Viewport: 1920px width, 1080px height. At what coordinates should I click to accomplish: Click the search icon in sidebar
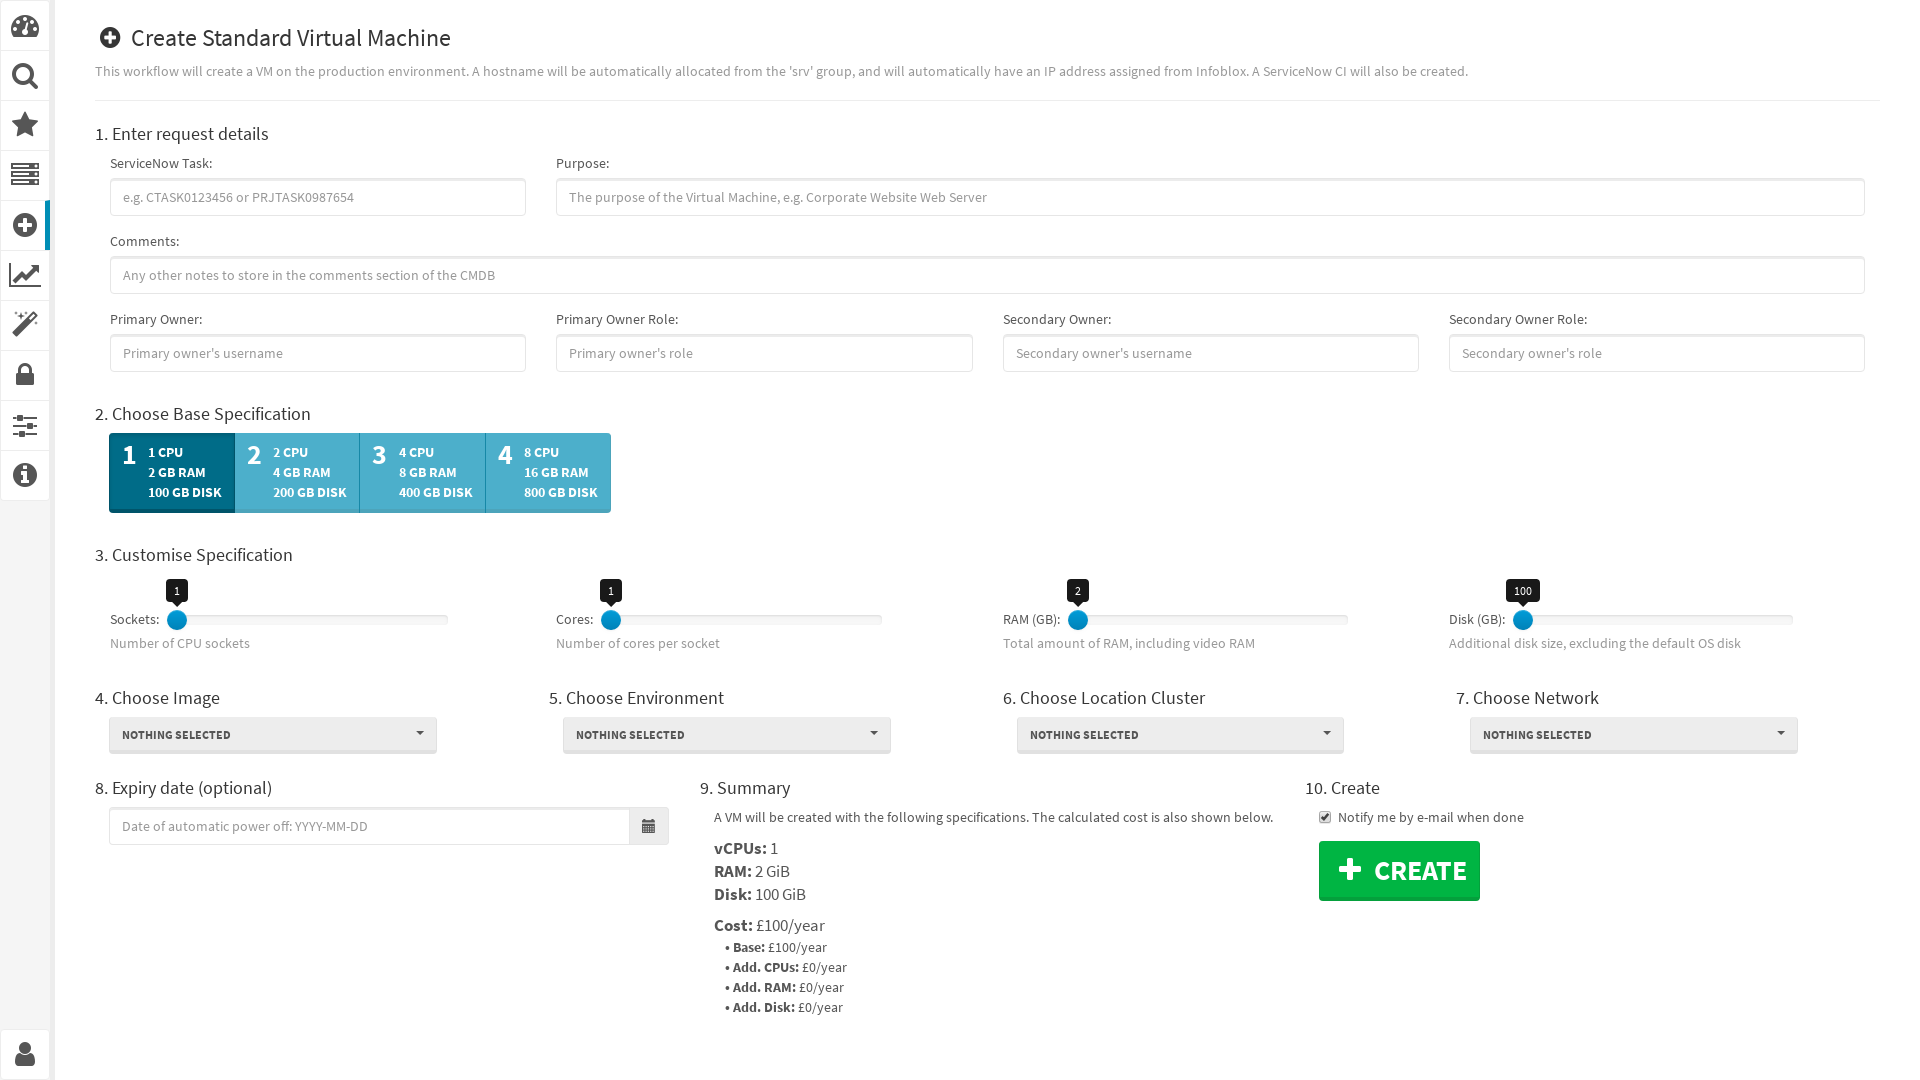pos(25,75)
